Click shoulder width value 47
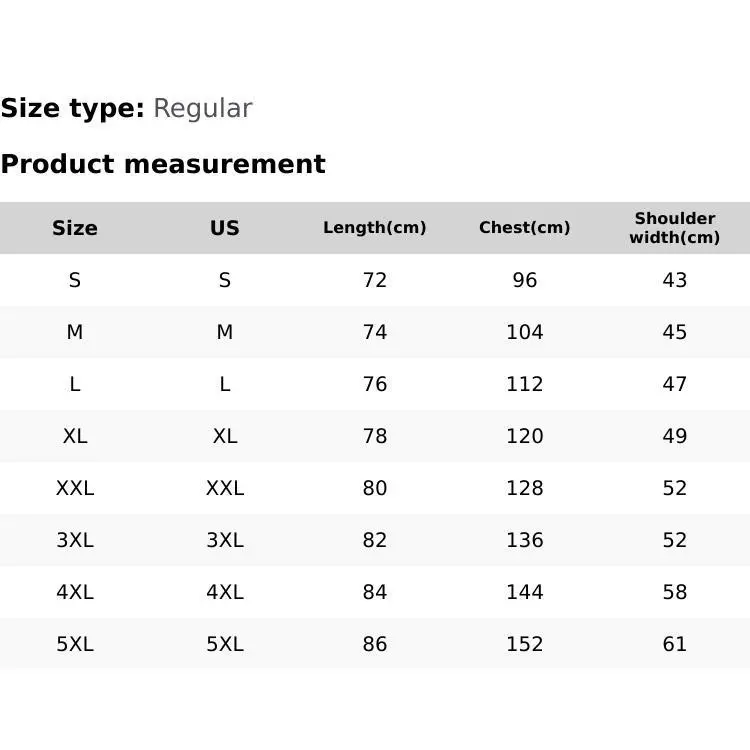Screen dimensions: 750x750 [675, 384]
